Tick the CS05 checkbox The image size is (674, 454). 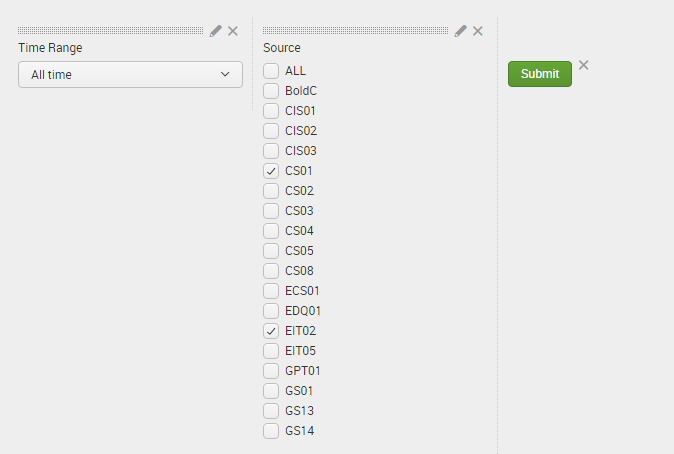pyautogui.click(x=271, y=251)
